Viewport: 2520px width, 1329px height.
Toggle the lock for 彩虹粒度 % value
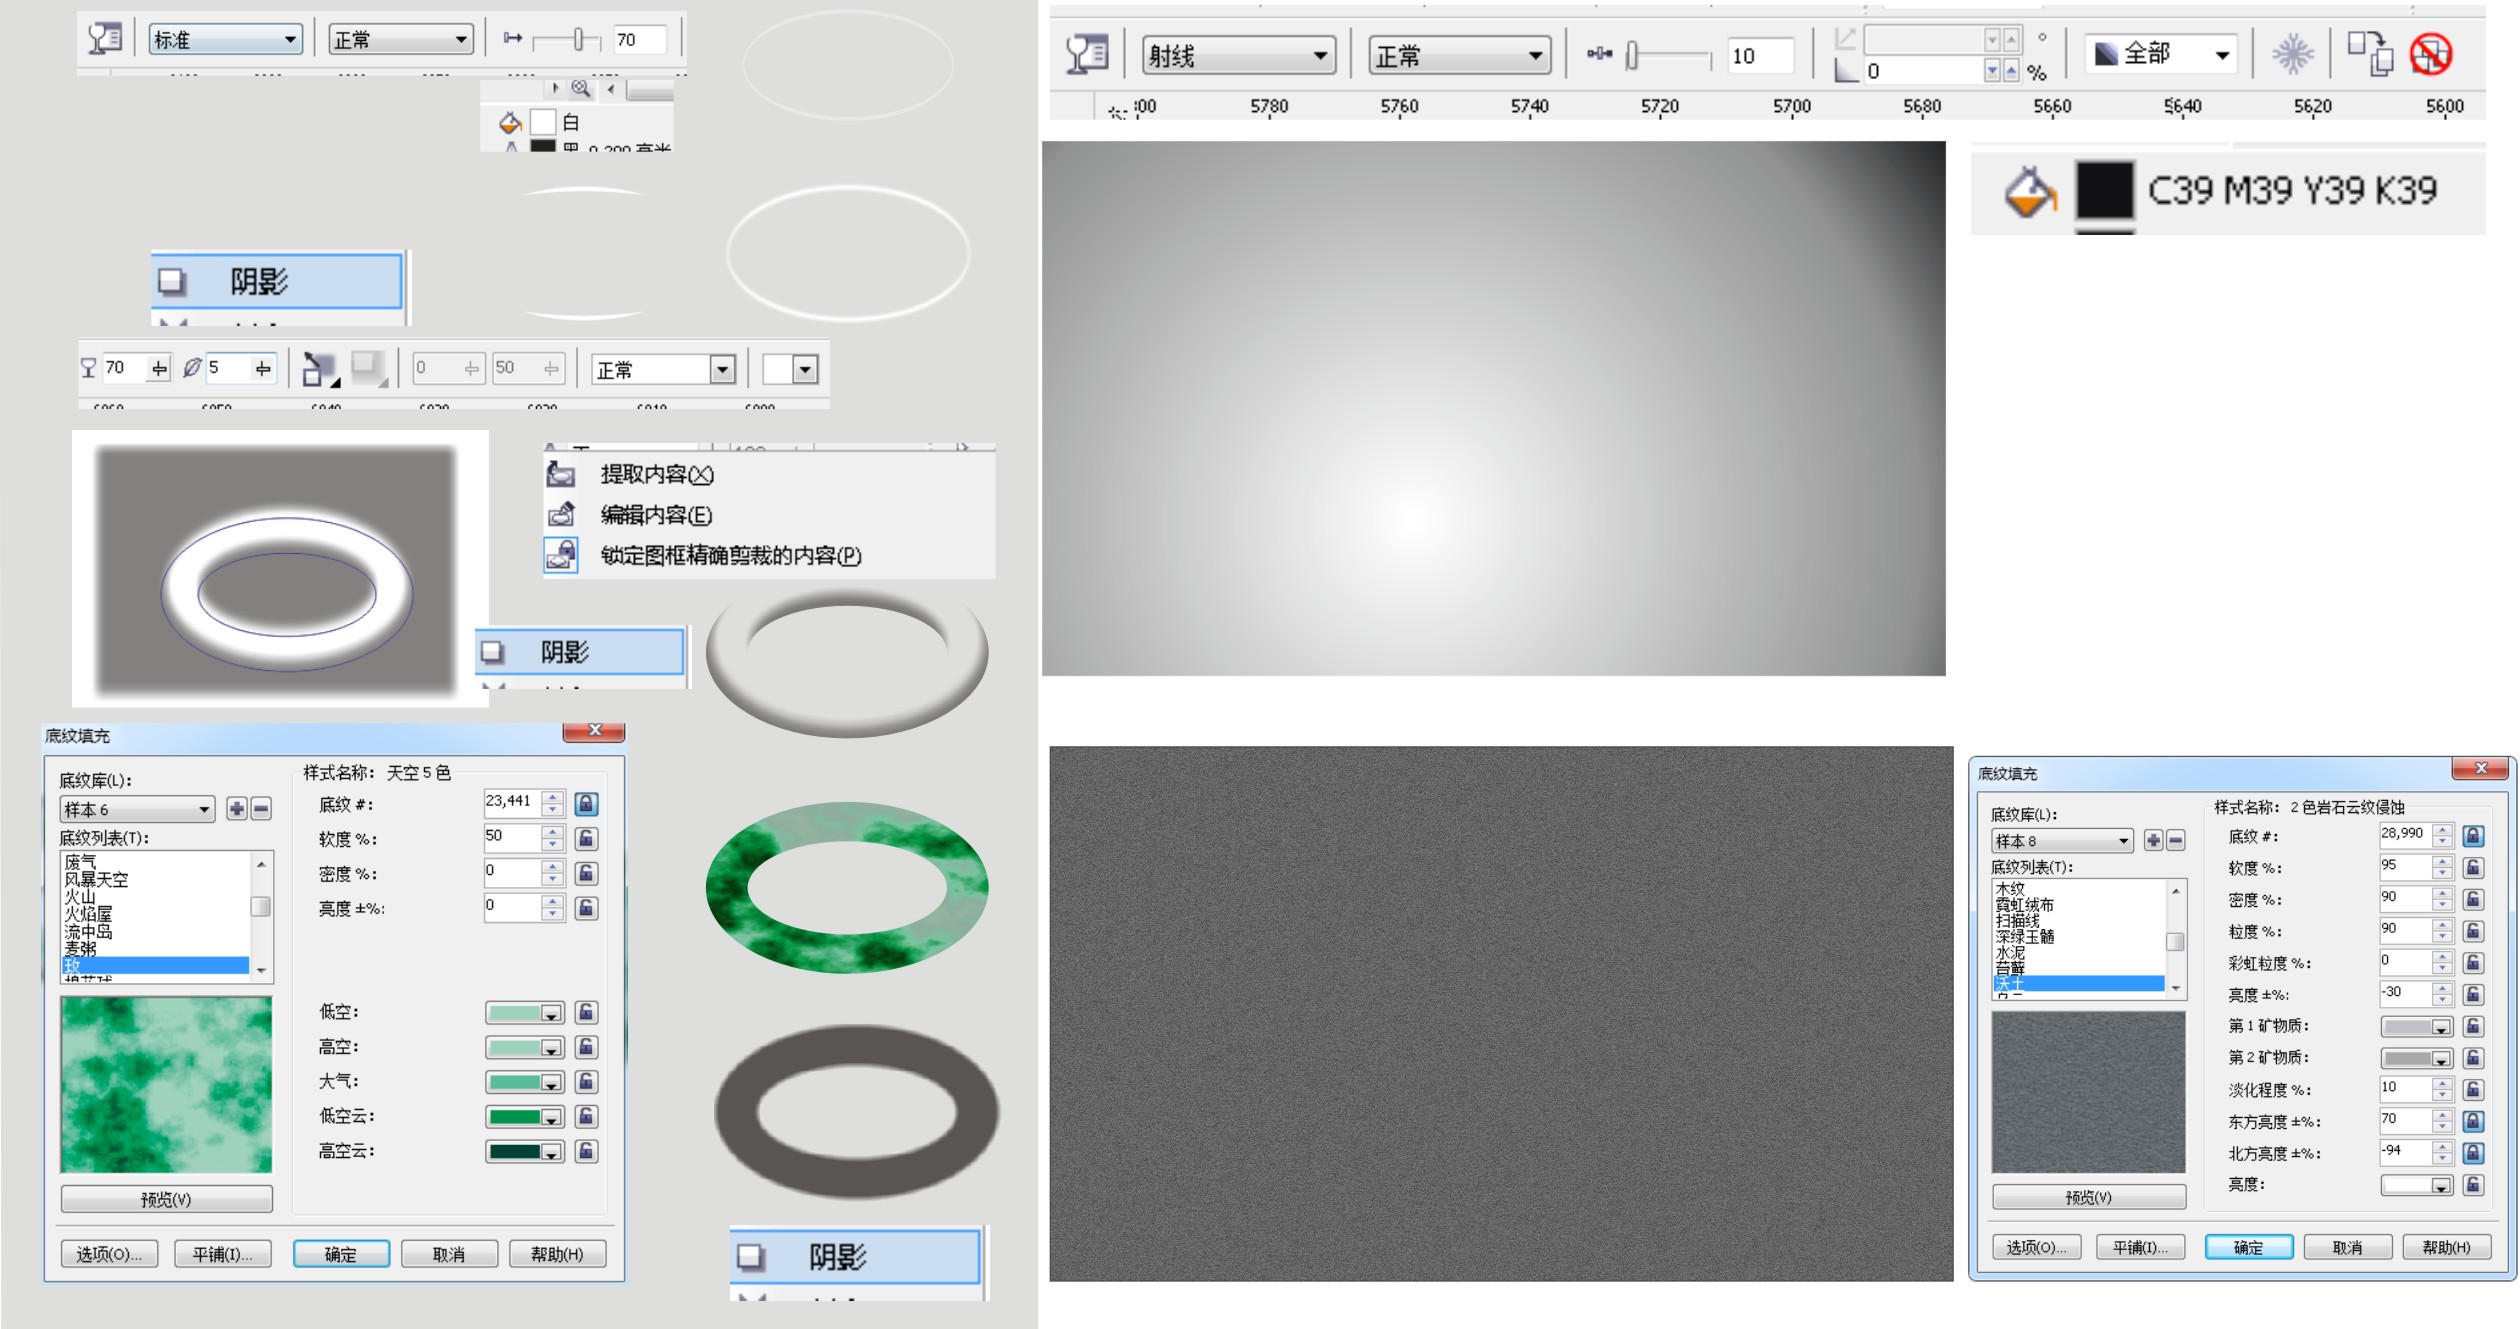tap(2473, 963)
